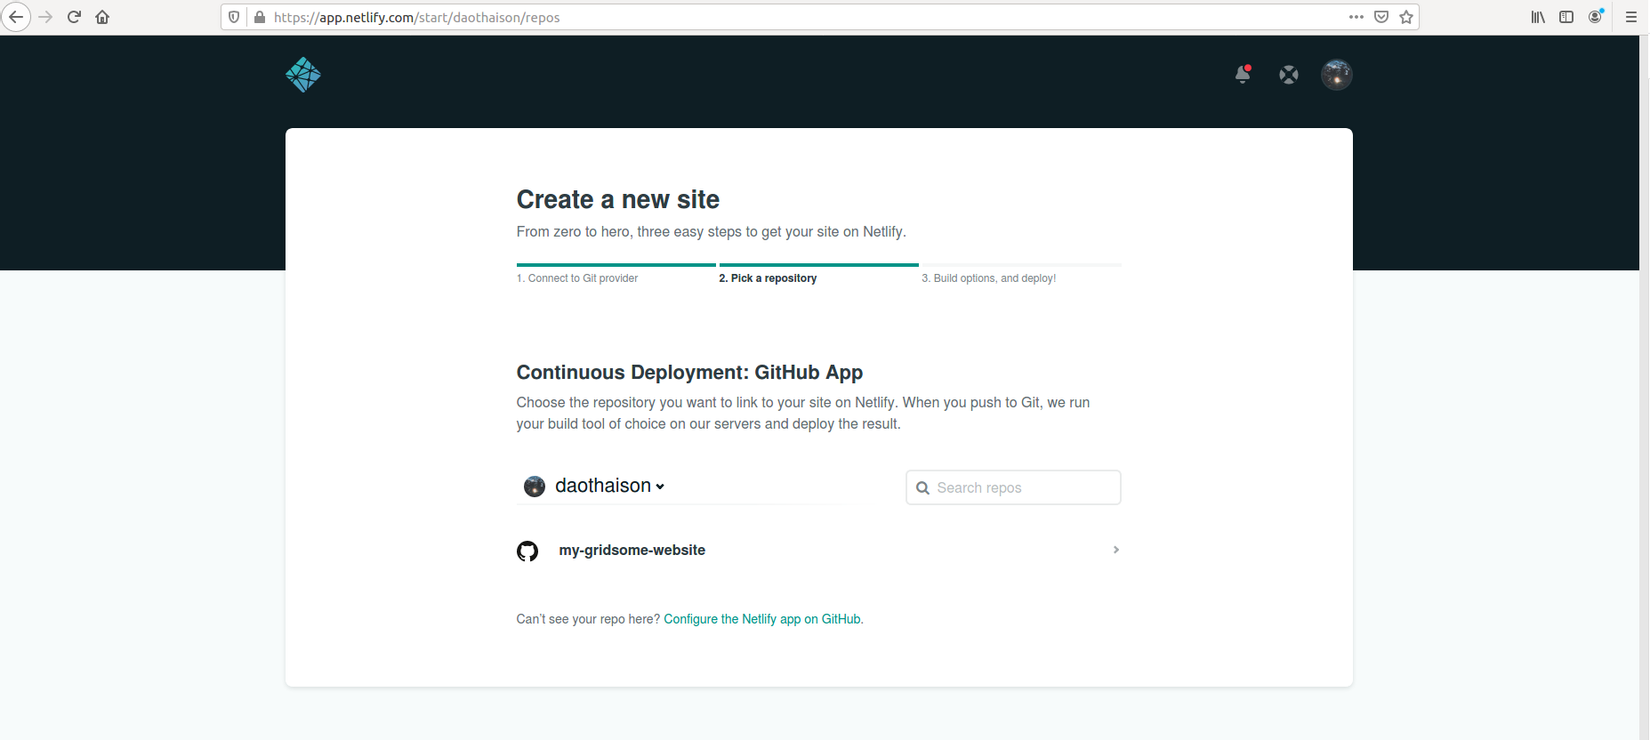The height and width of the screenshot is (740, 1650).
Task: Select the my-gridsome-website repository
Action: [x=818, y=550]
